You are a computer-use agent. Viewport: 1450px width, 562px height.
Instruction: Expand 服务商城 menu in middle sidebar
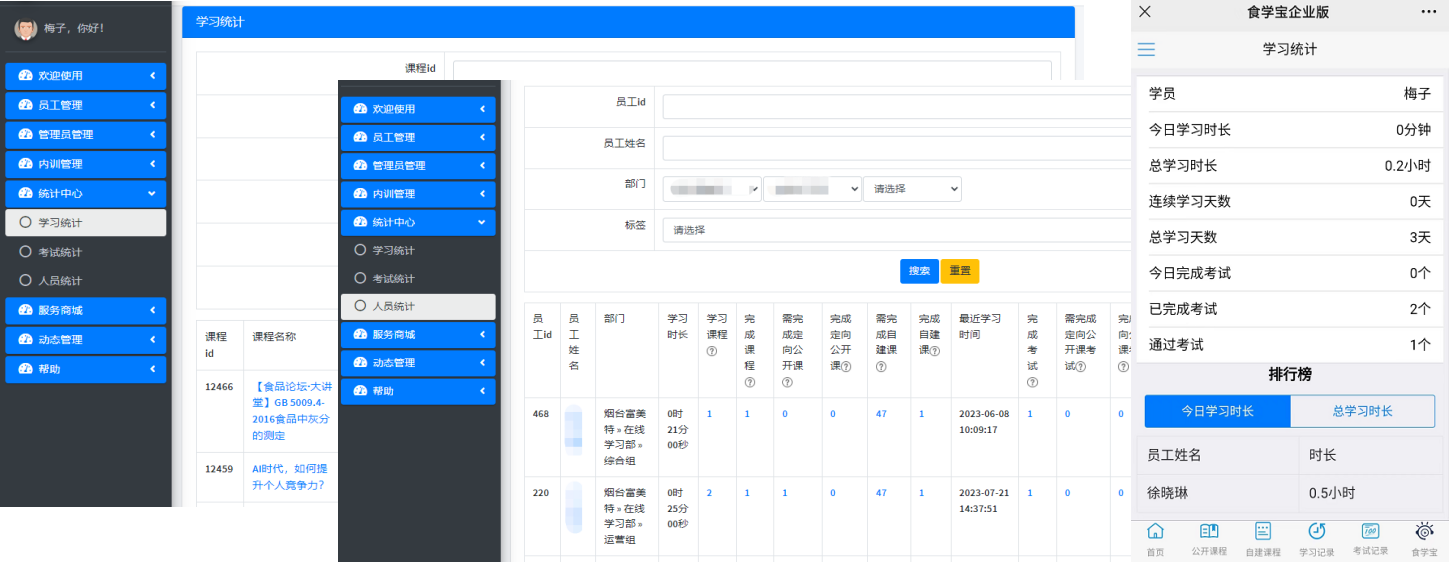coord(418,335)
